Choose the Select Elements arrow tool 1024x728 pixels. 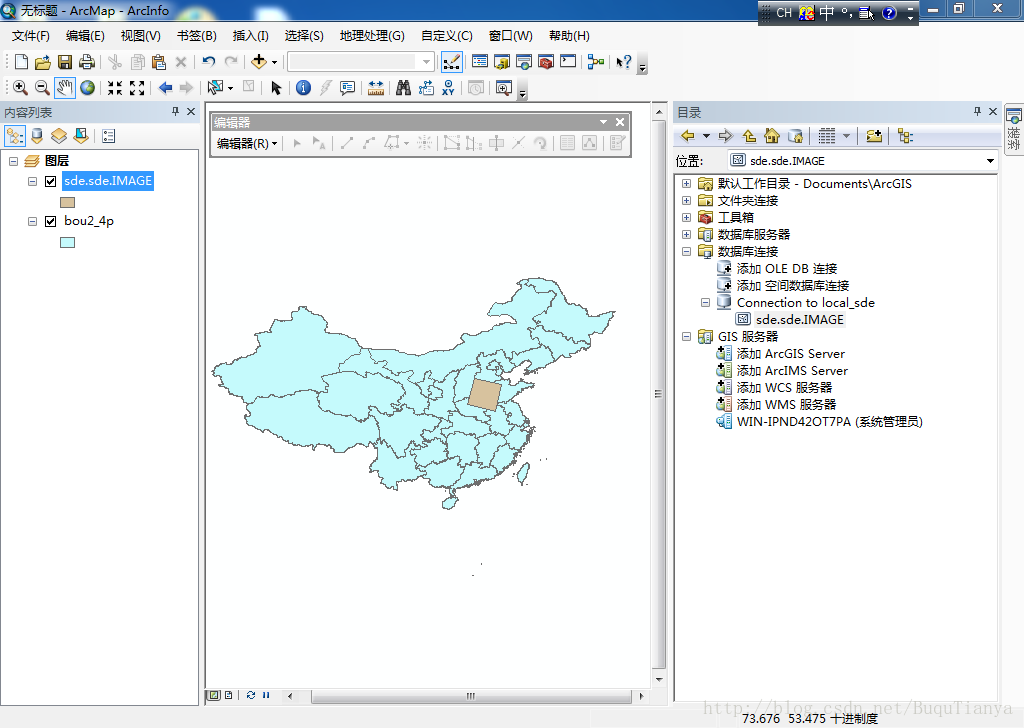276,88
